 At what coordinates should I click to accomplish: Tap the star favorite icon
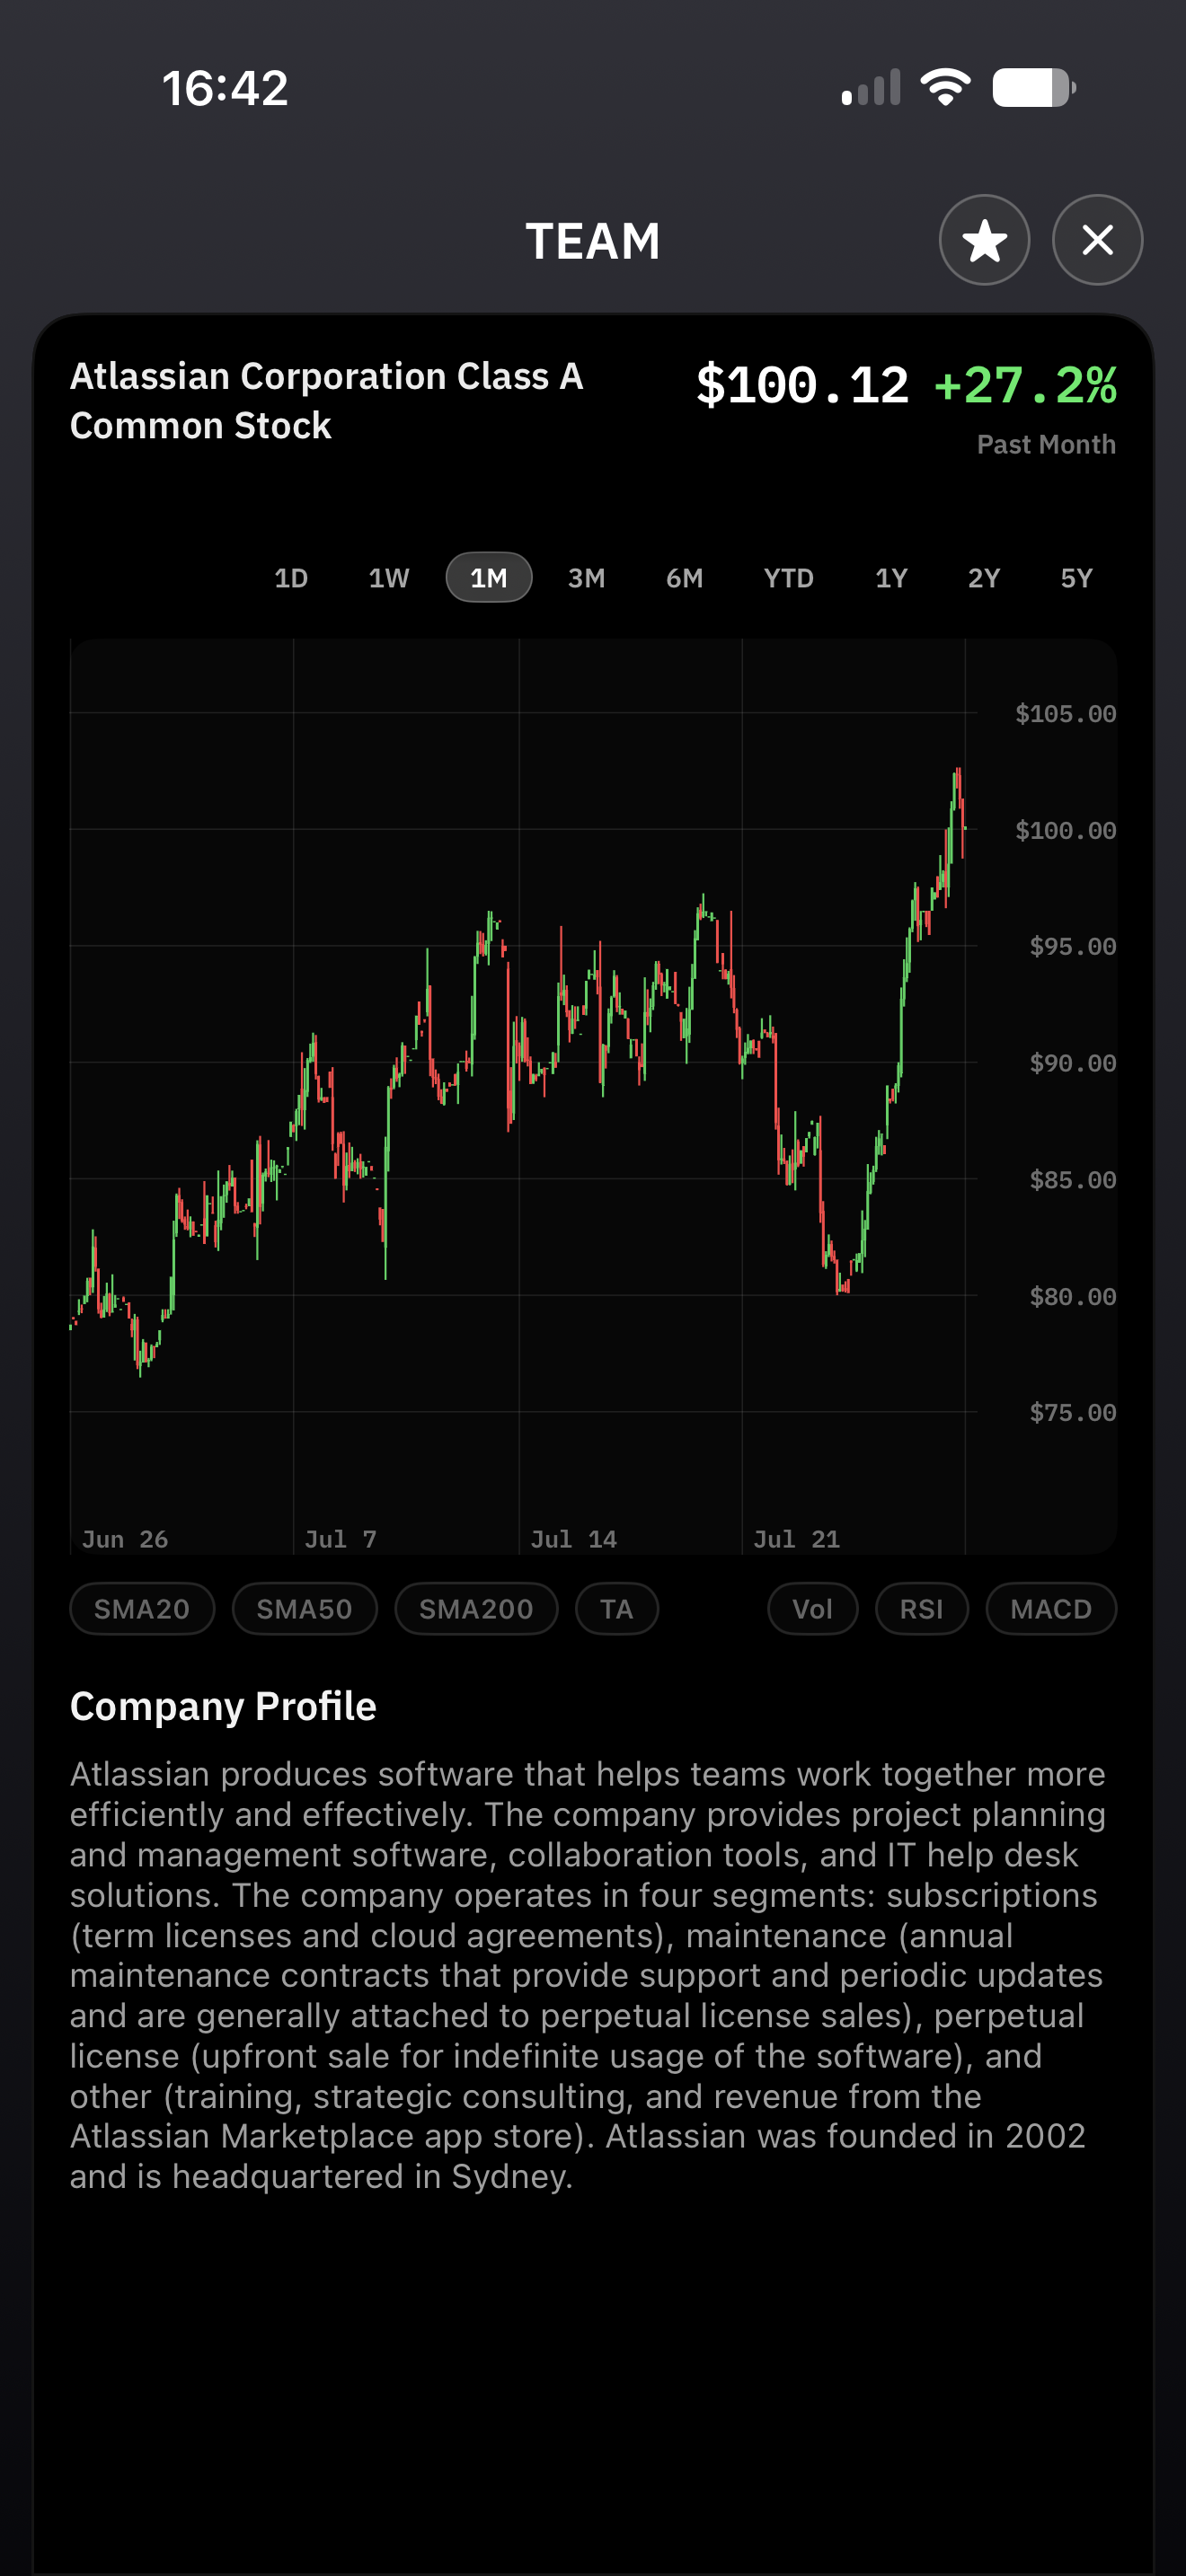pyautogui.click(x=984, y=240)
